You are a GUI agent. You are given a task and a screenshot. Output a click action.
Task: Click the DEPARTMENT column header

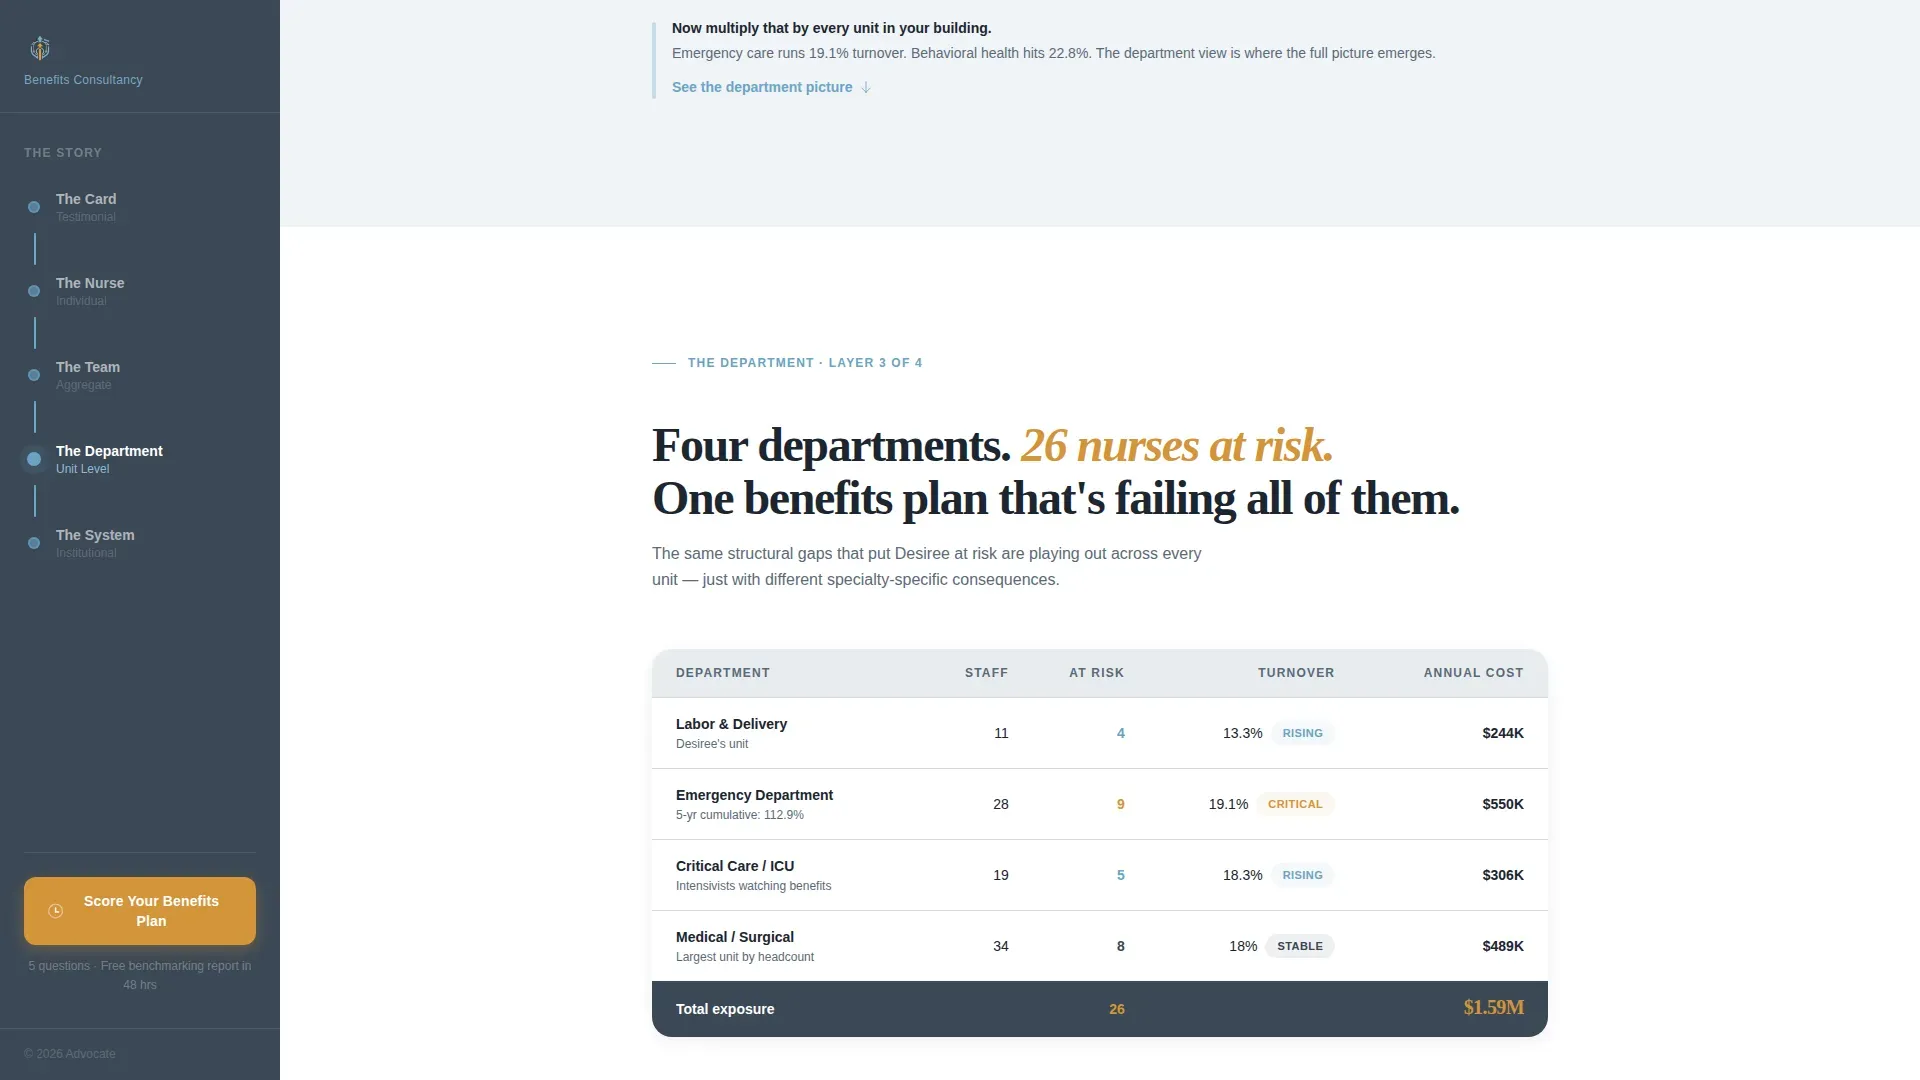pos(723,673)
